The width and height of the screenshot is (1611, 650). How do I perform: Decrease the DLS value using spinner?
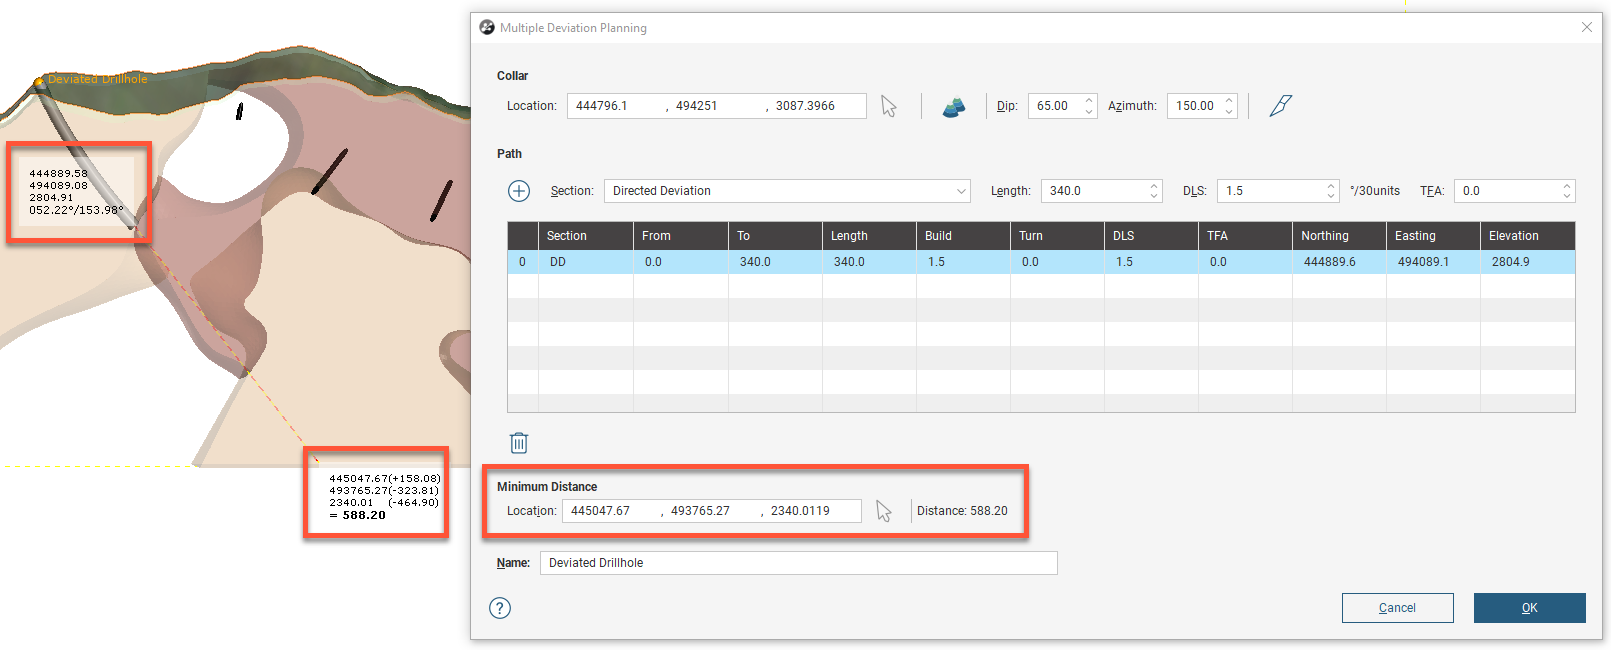[x=1331, y=196]
